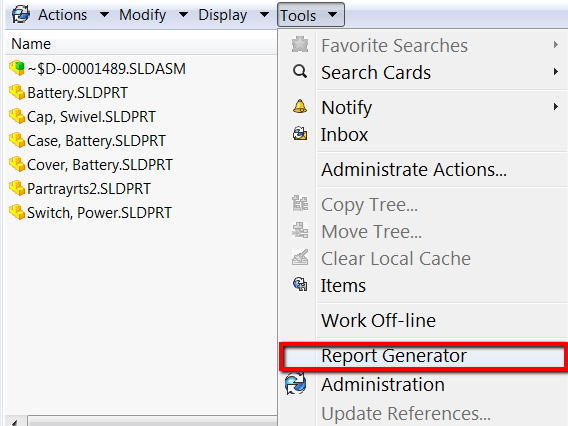Click the part icon next to Cap, Swivel.SLDPRT
Image resolution: width=568 pixels, height=426 pixels.
pyautogui.click(x=17, y=116)
